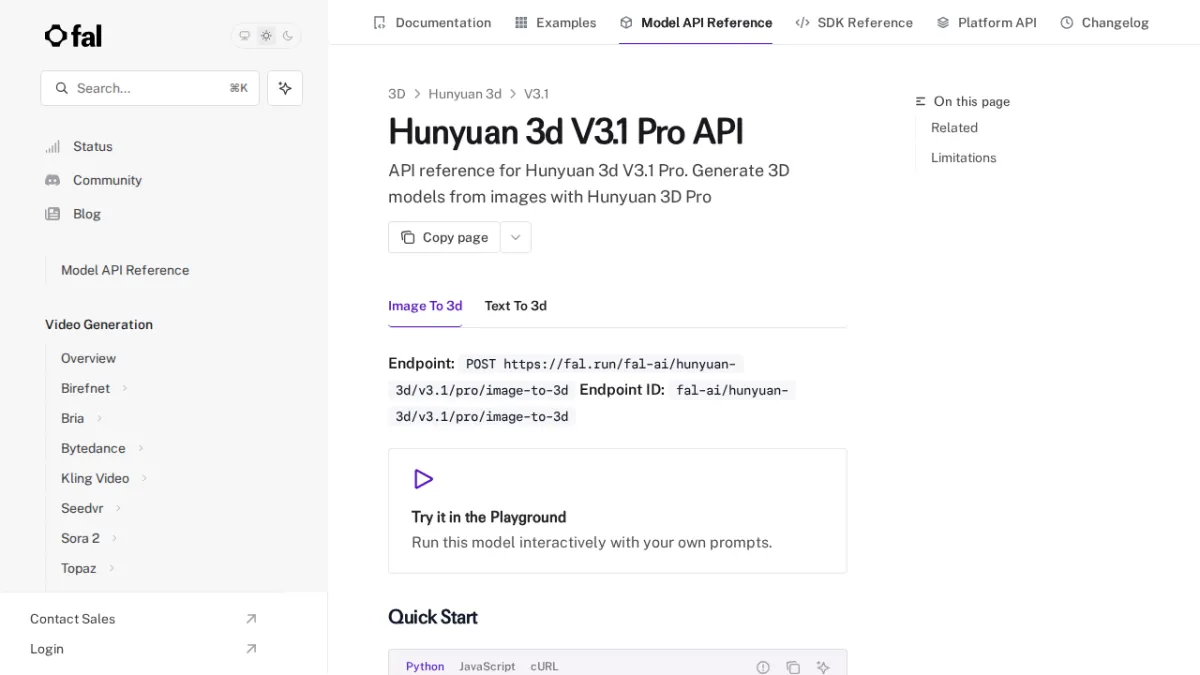Image resolution: width=1200 pixels, height=675 pixels.
Task: Click the Examples grid icon
Action: [521, 22]
